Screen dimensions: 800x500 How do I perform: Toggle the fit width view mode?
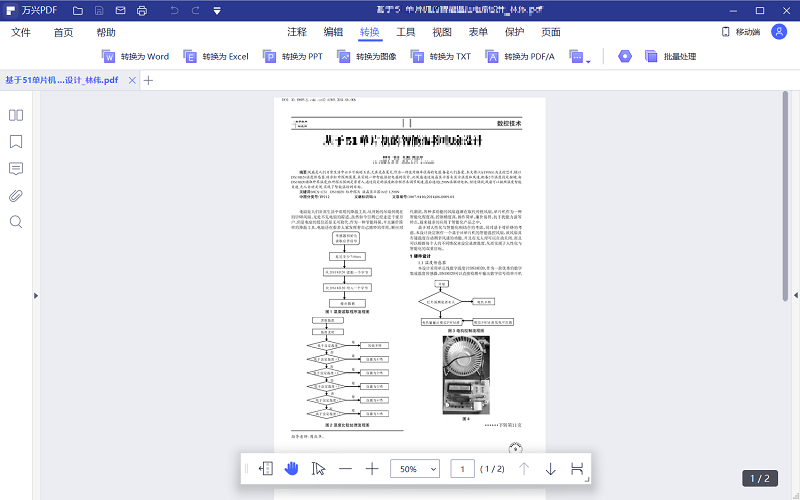click(x=577, y=468)
